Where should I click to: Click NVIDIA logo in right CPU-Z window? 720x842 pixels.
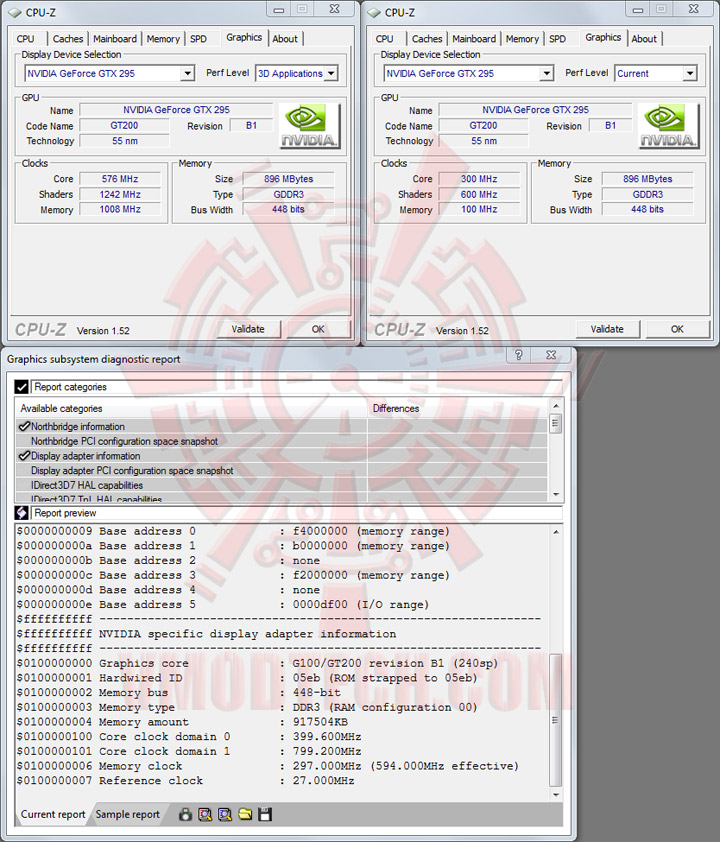click(669, 126)
